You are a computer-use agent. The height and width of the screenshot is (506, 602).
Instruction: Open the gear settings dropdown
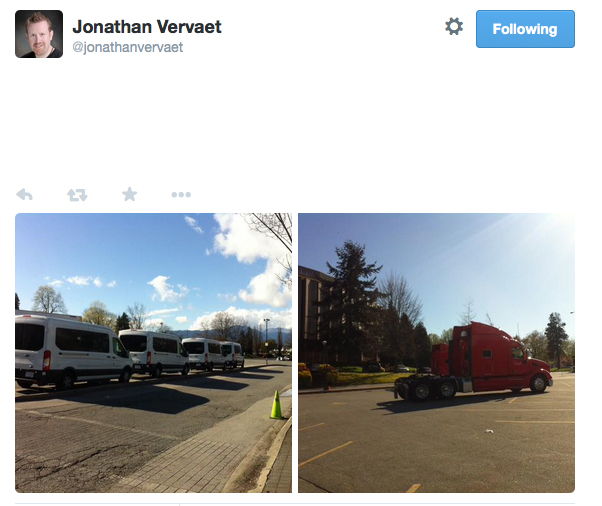tap(454, 27)
